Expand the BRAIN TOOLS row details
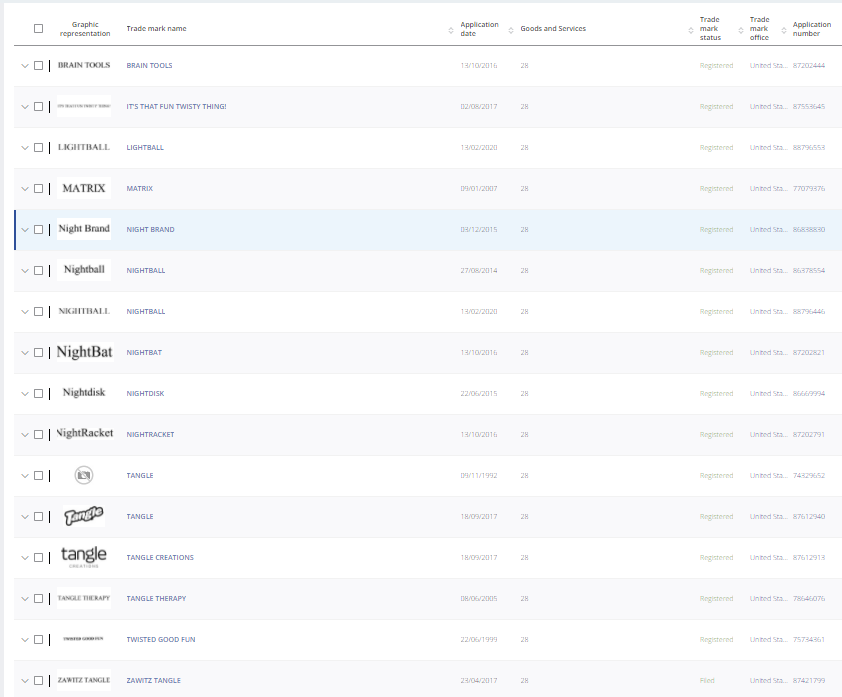842x697 pixels. click(25, 66)
